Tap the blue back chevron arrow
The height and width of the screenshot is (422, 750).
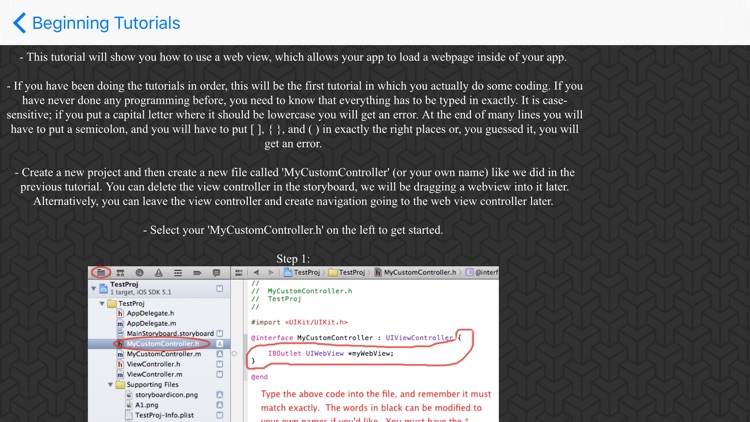click(x=19, y=23)
